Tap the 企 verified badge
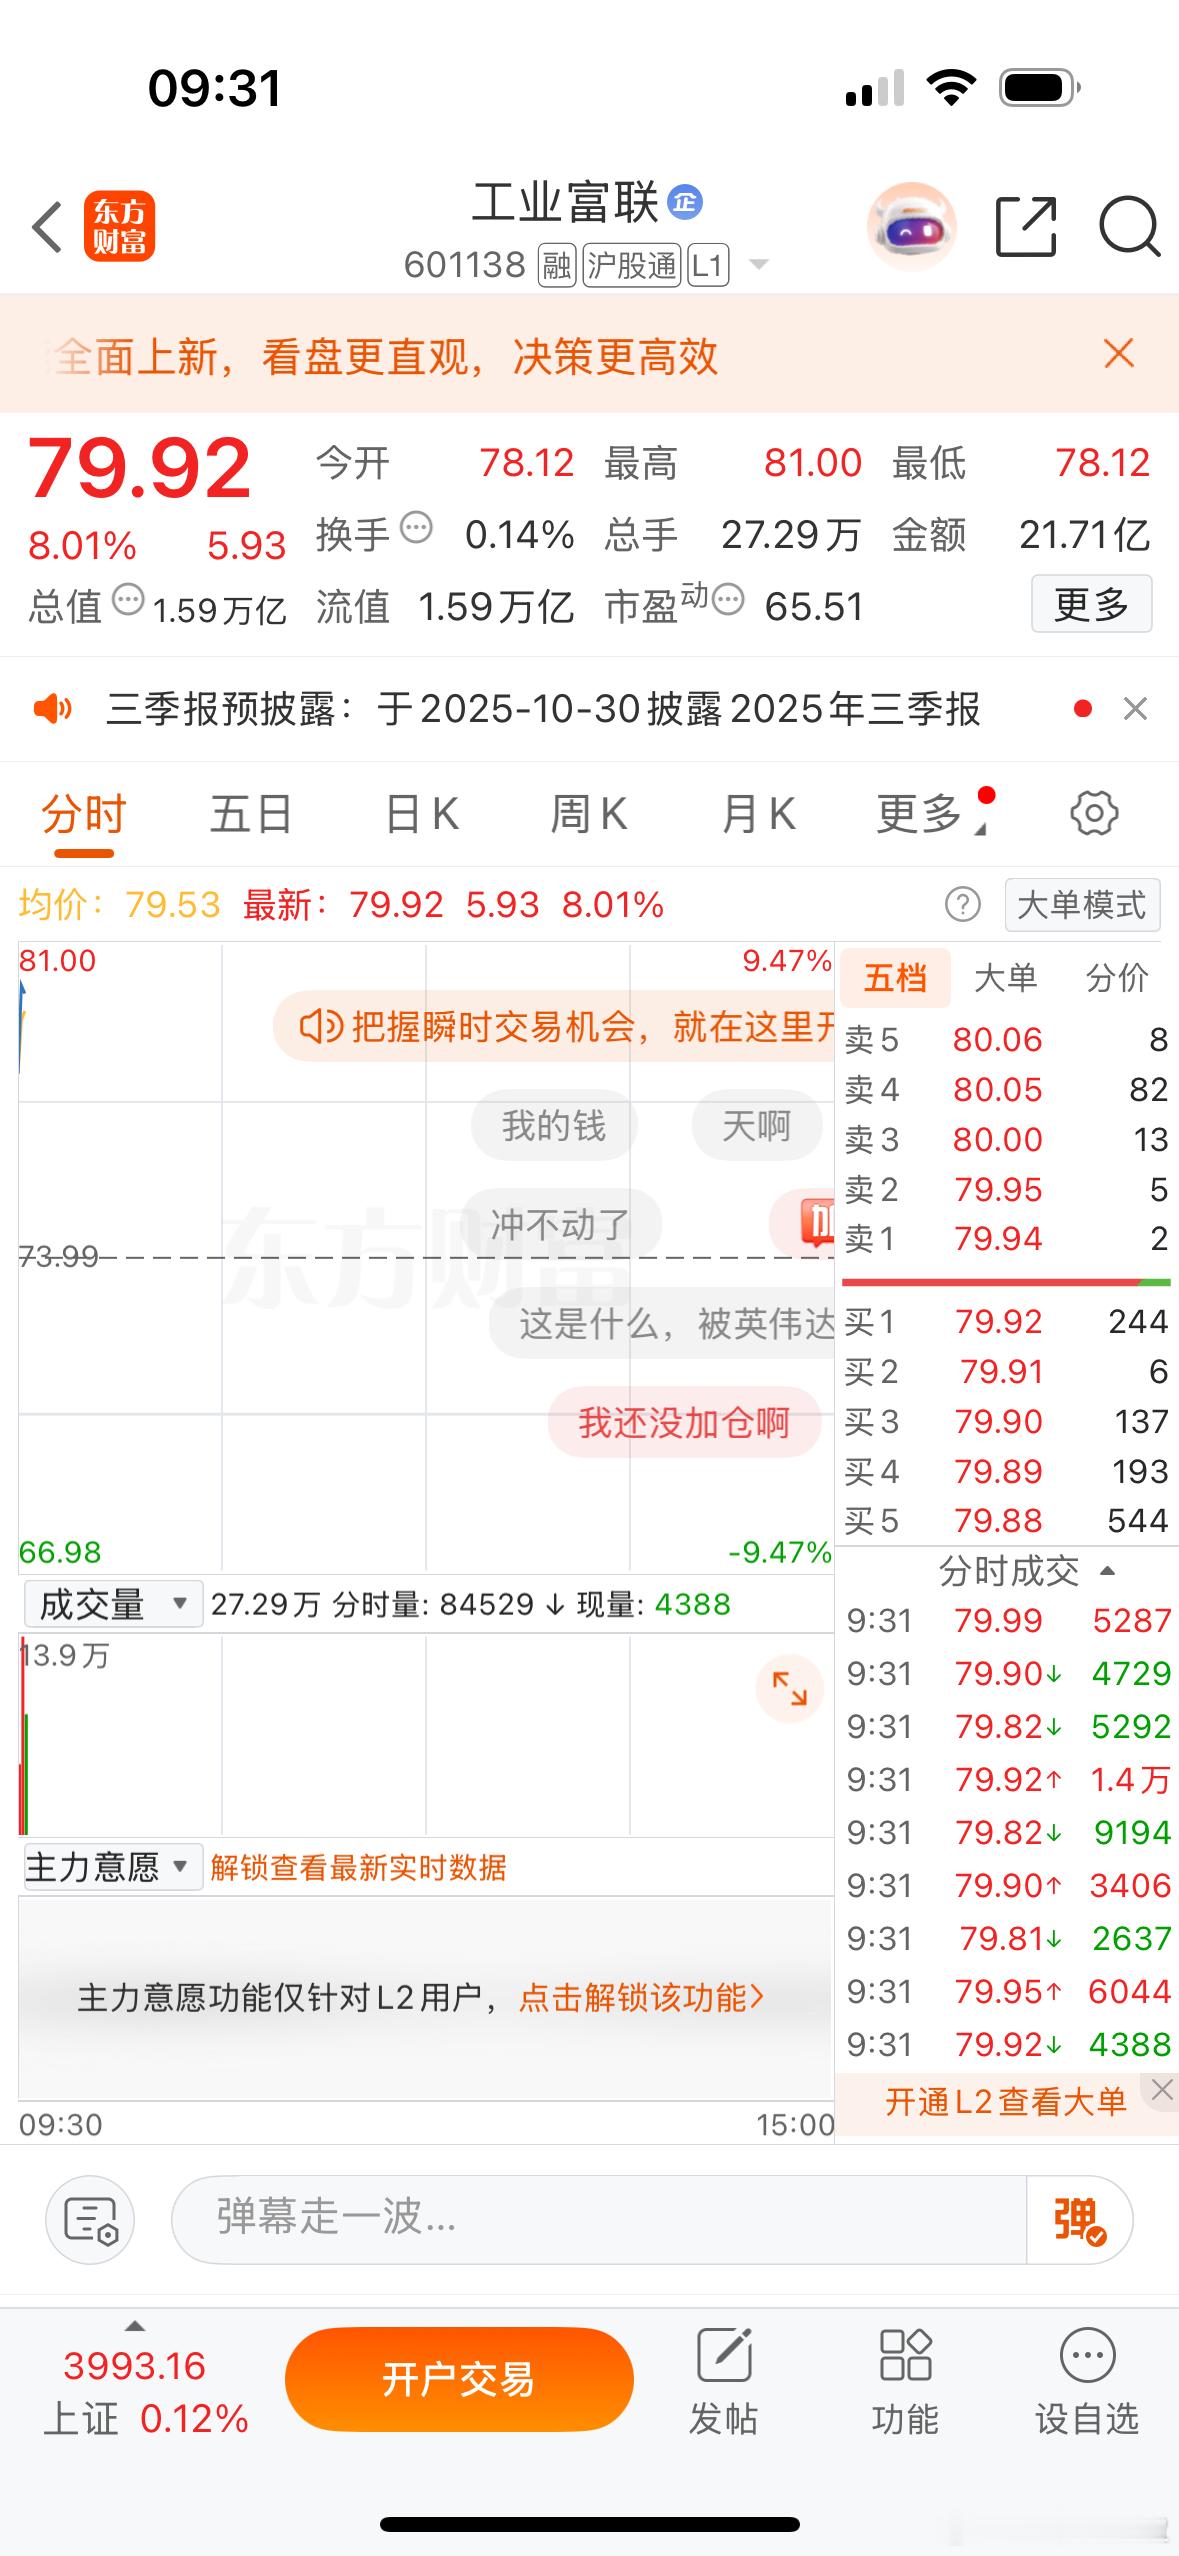Viewport: 1179px width, 2556px height. (x=685, y=202)
